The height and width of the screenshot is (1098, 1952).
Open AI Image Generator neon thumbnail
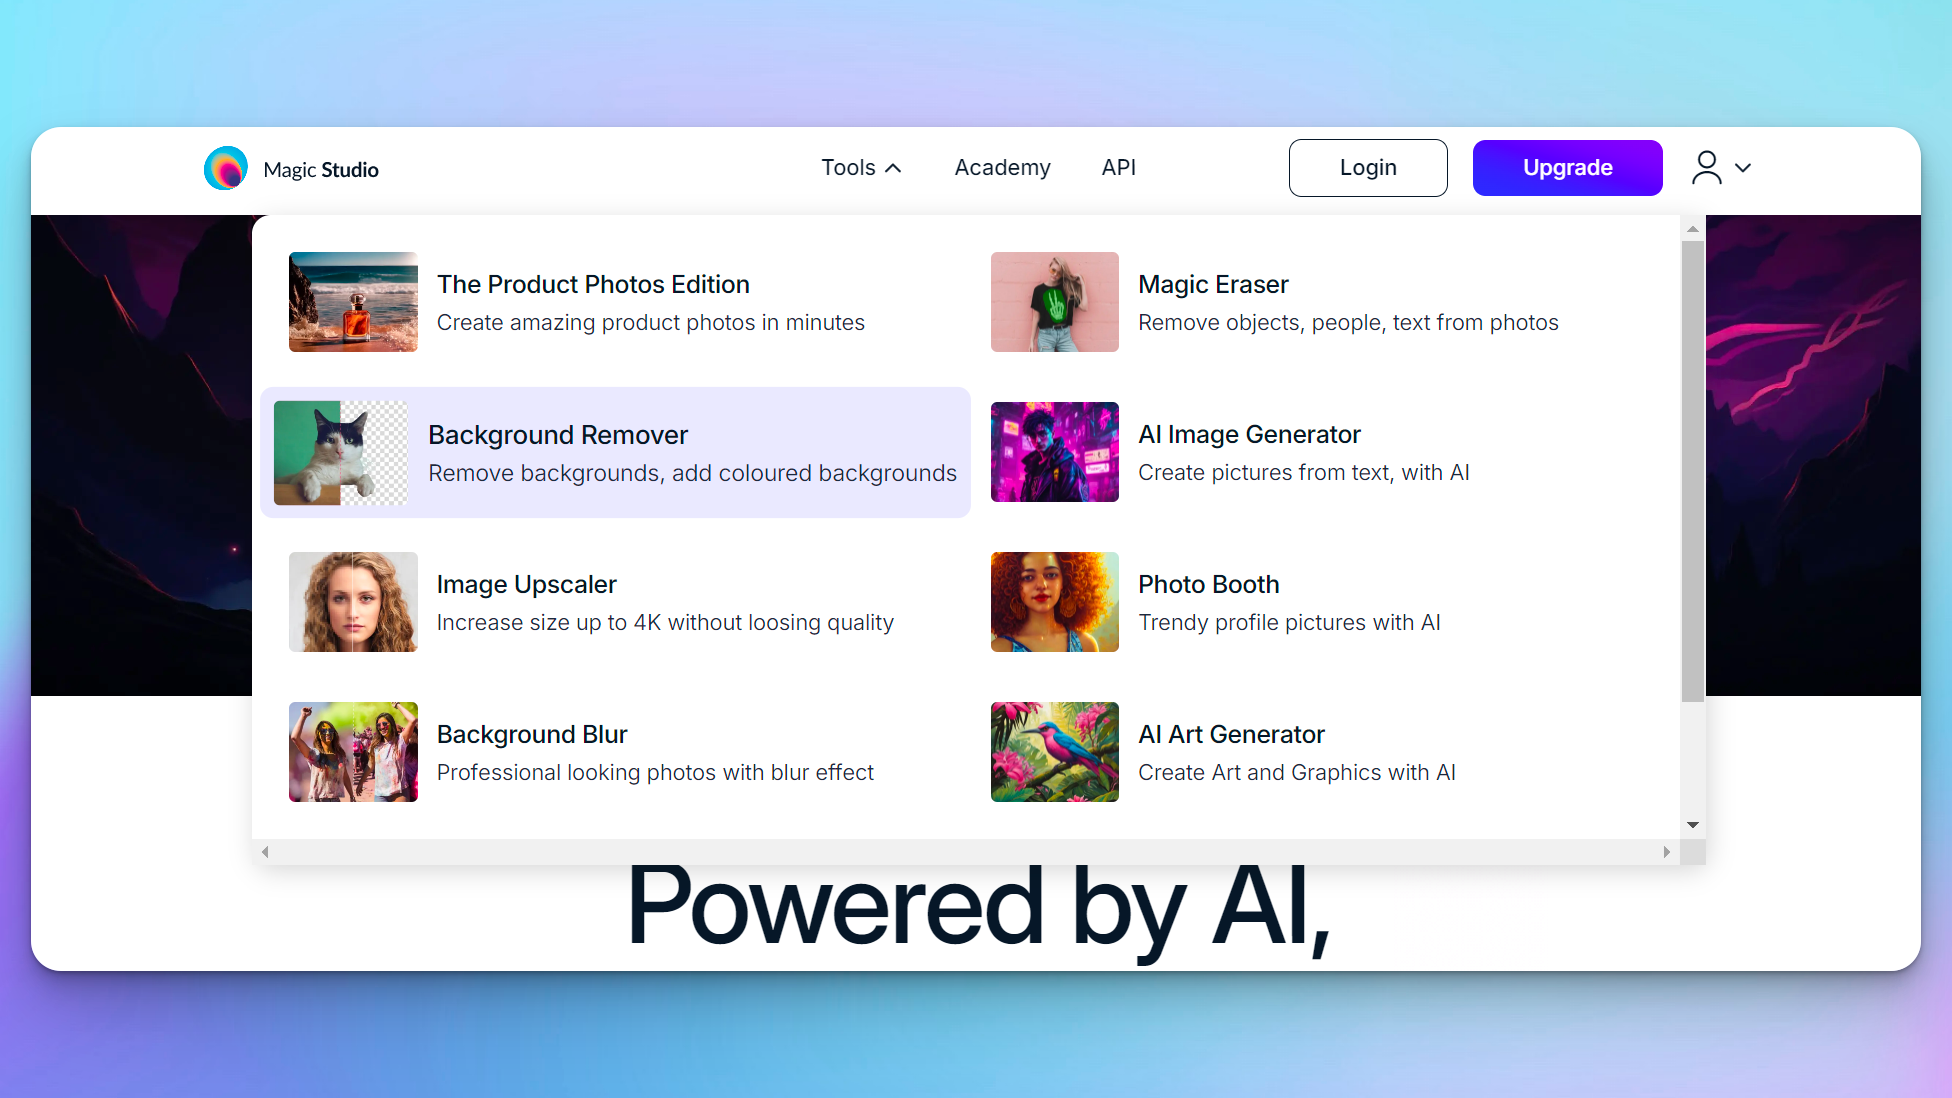1054,452
